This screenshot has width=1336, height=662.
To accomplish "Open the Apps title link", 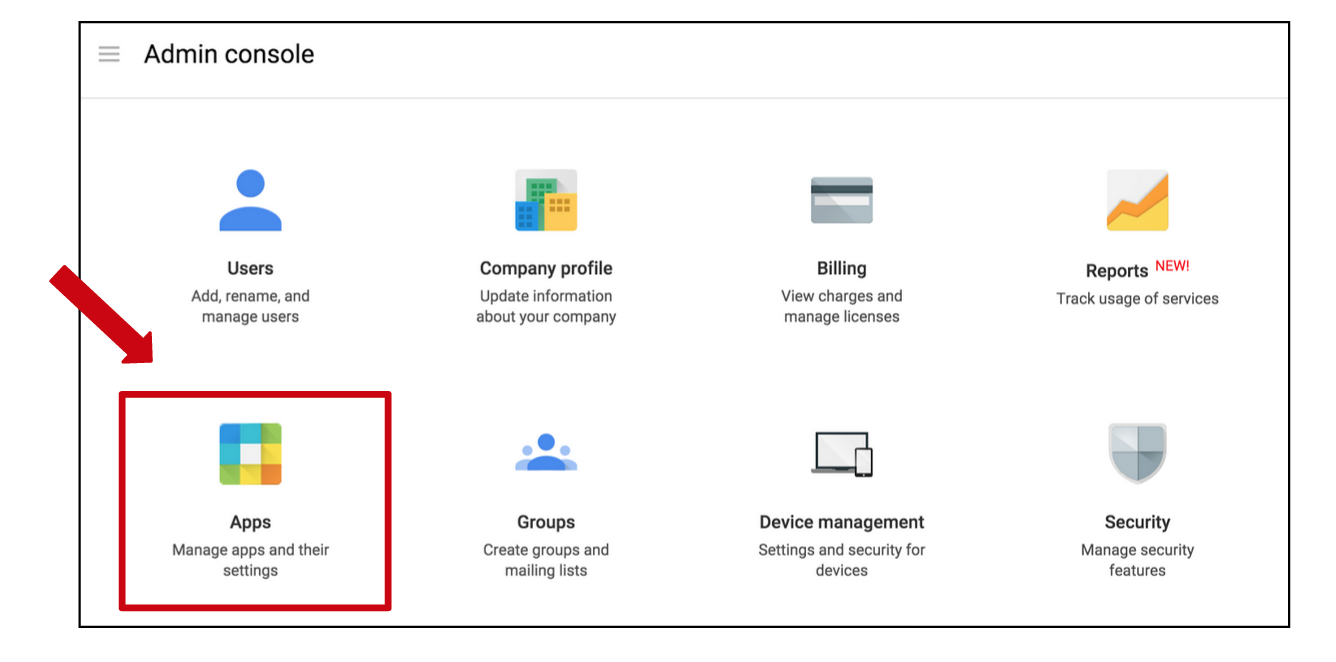I will tap(250, 522).
